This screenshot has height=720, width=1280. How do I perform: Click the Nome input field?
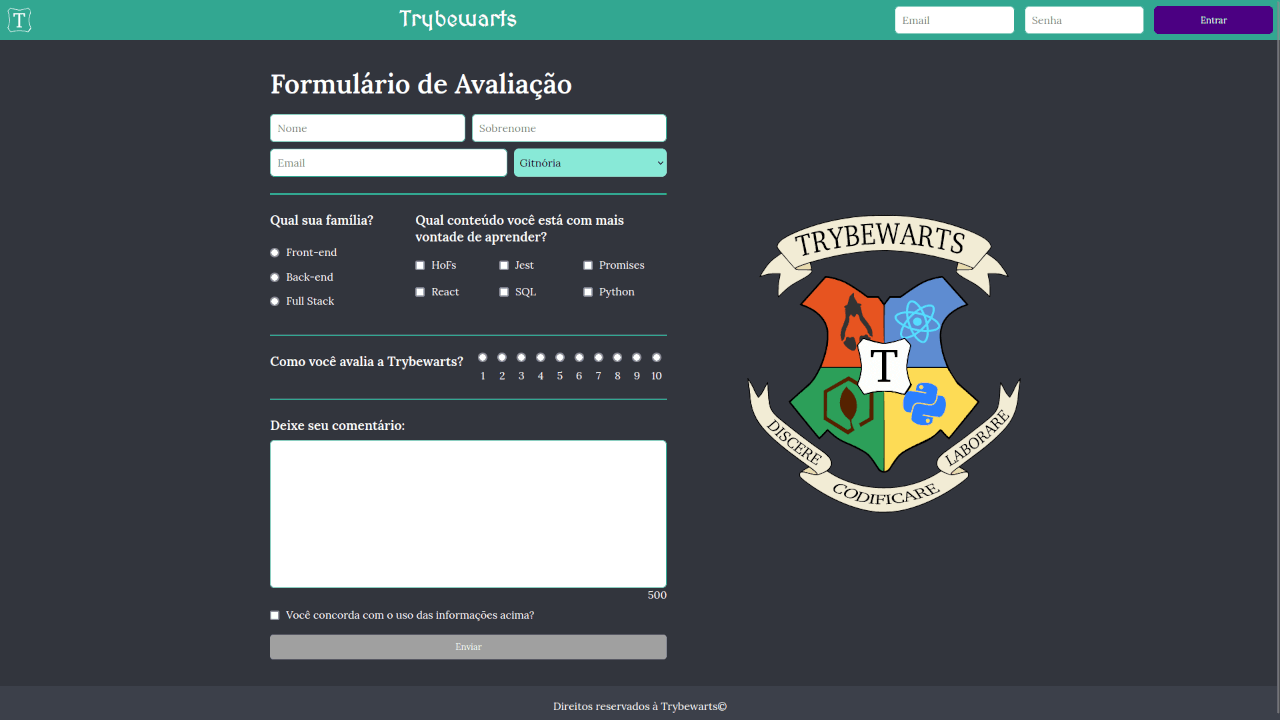pyautogui.click(x=367, y=128)
